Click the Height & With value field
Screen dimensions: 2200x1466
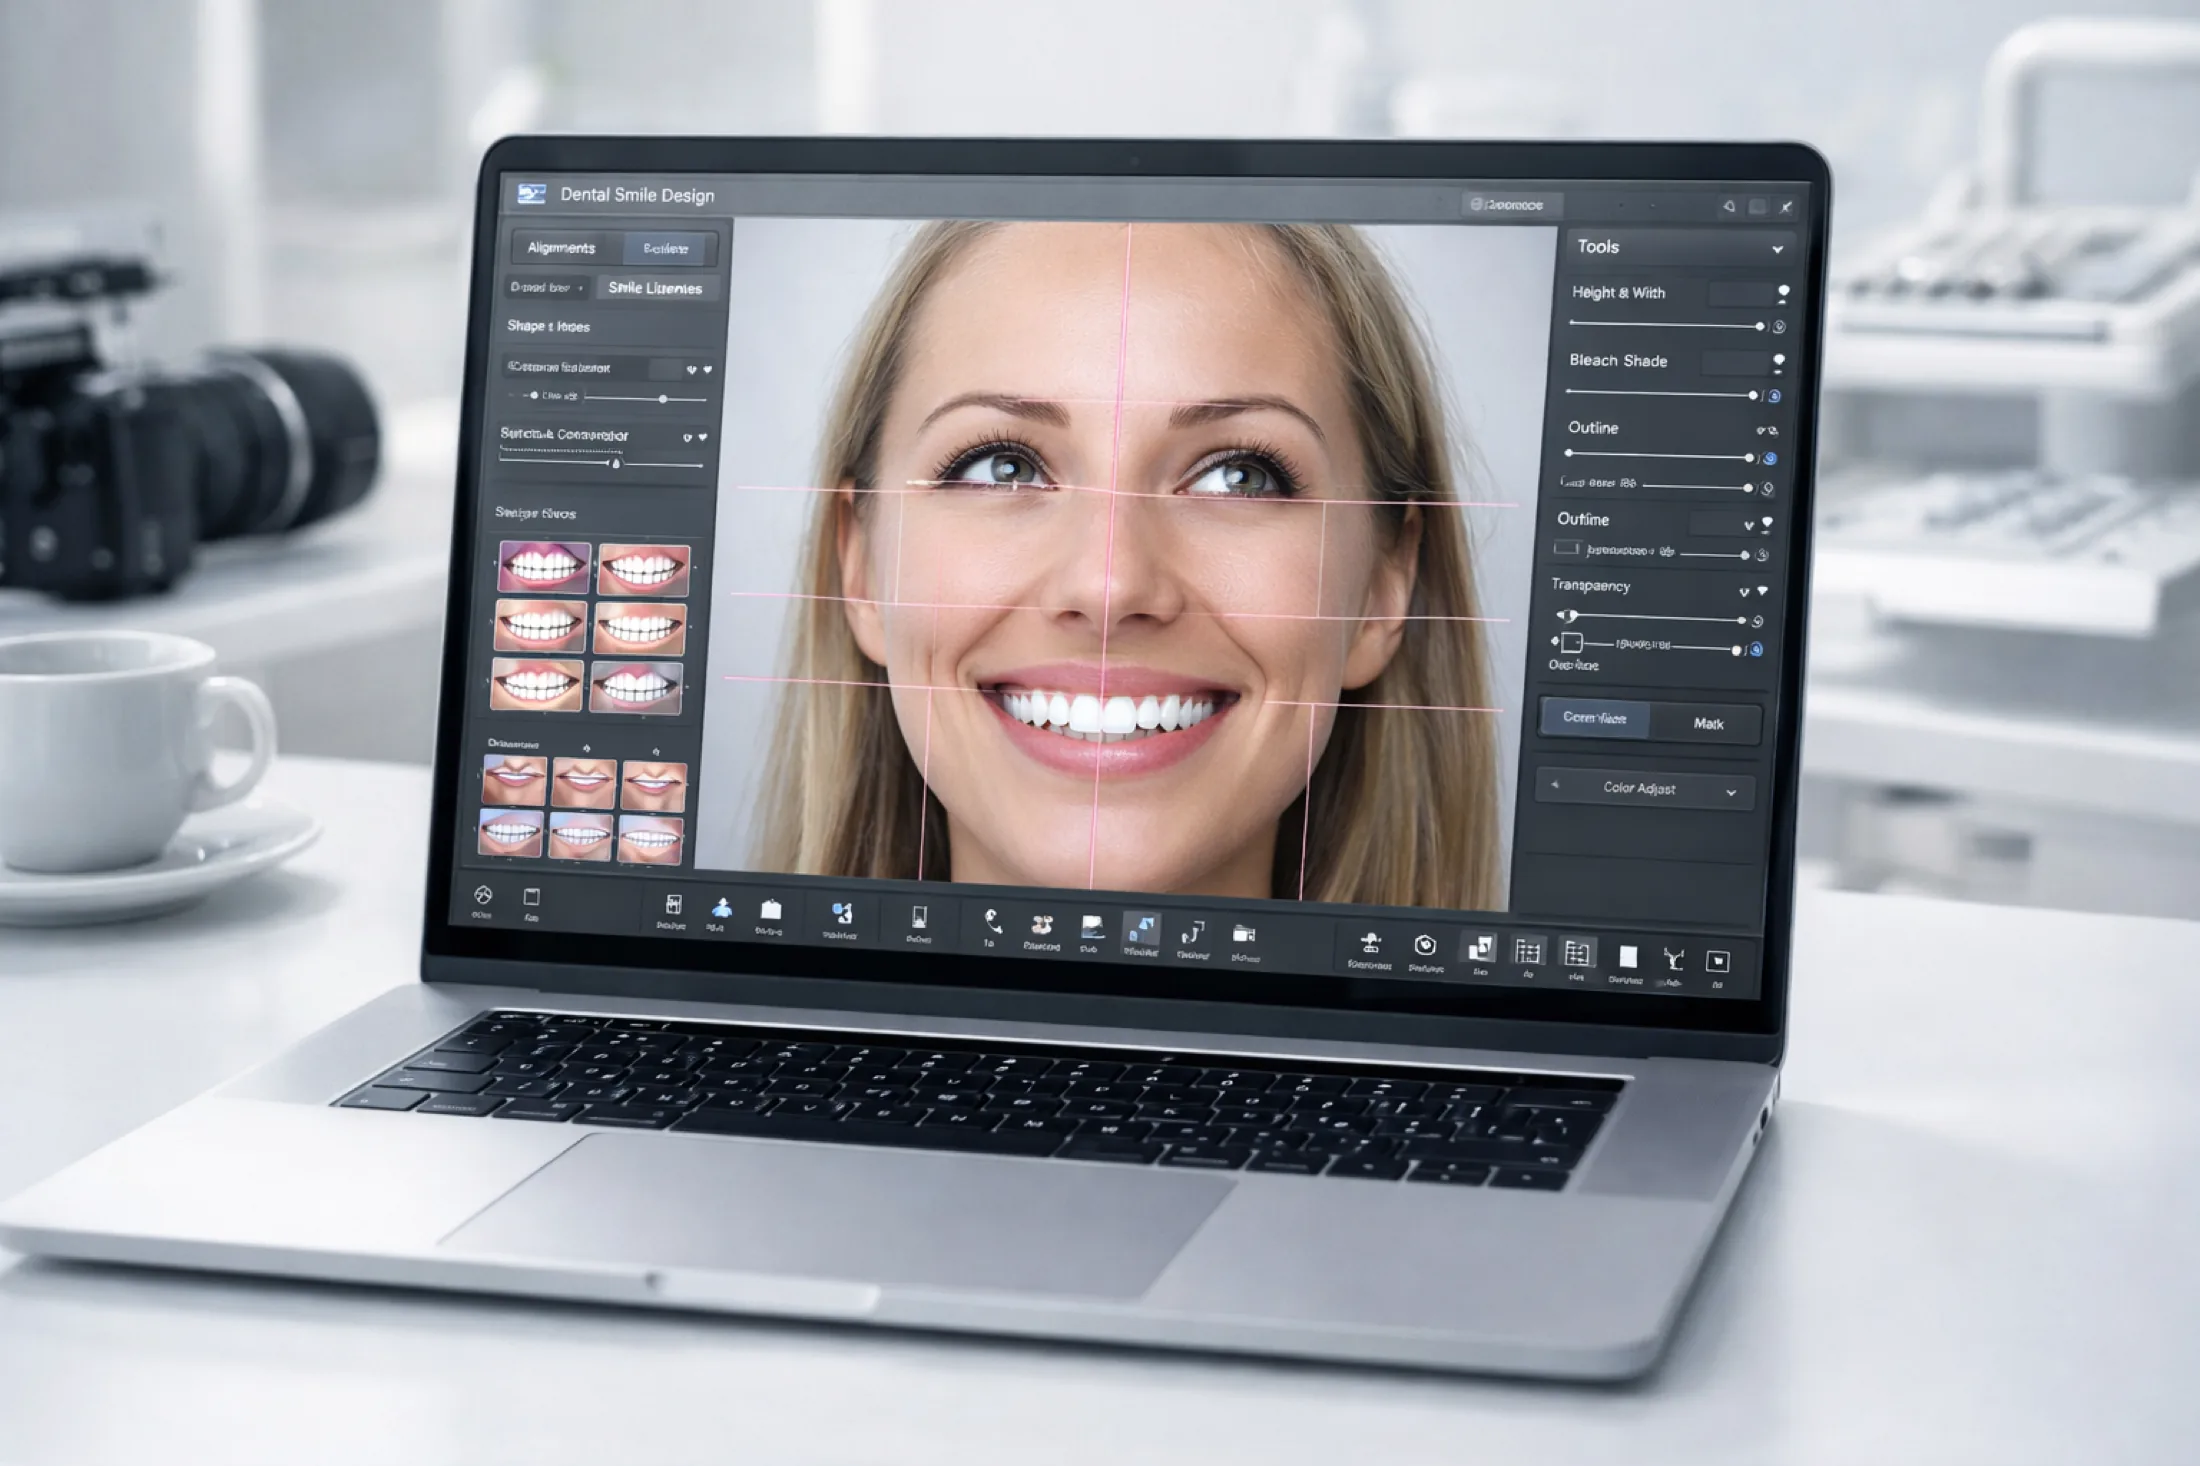point(1740,293)
